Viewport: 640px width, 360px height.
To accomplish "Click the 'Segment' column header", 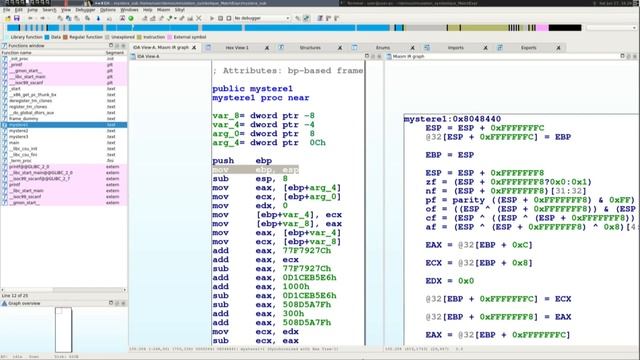I will (x=116, y=53).
